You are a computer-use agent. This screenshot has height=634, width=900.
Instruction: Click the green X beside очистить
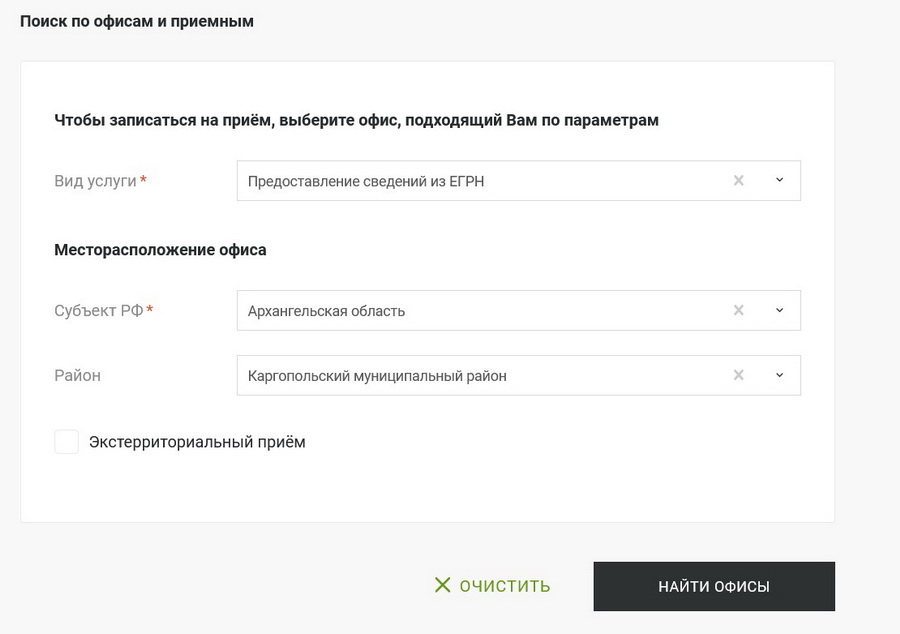point(442,586)
